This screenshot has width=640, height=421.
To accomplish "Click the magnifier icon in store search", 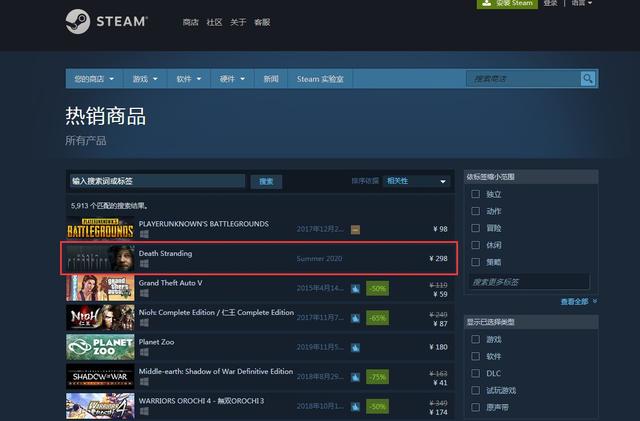I will [x=588, y=78].
